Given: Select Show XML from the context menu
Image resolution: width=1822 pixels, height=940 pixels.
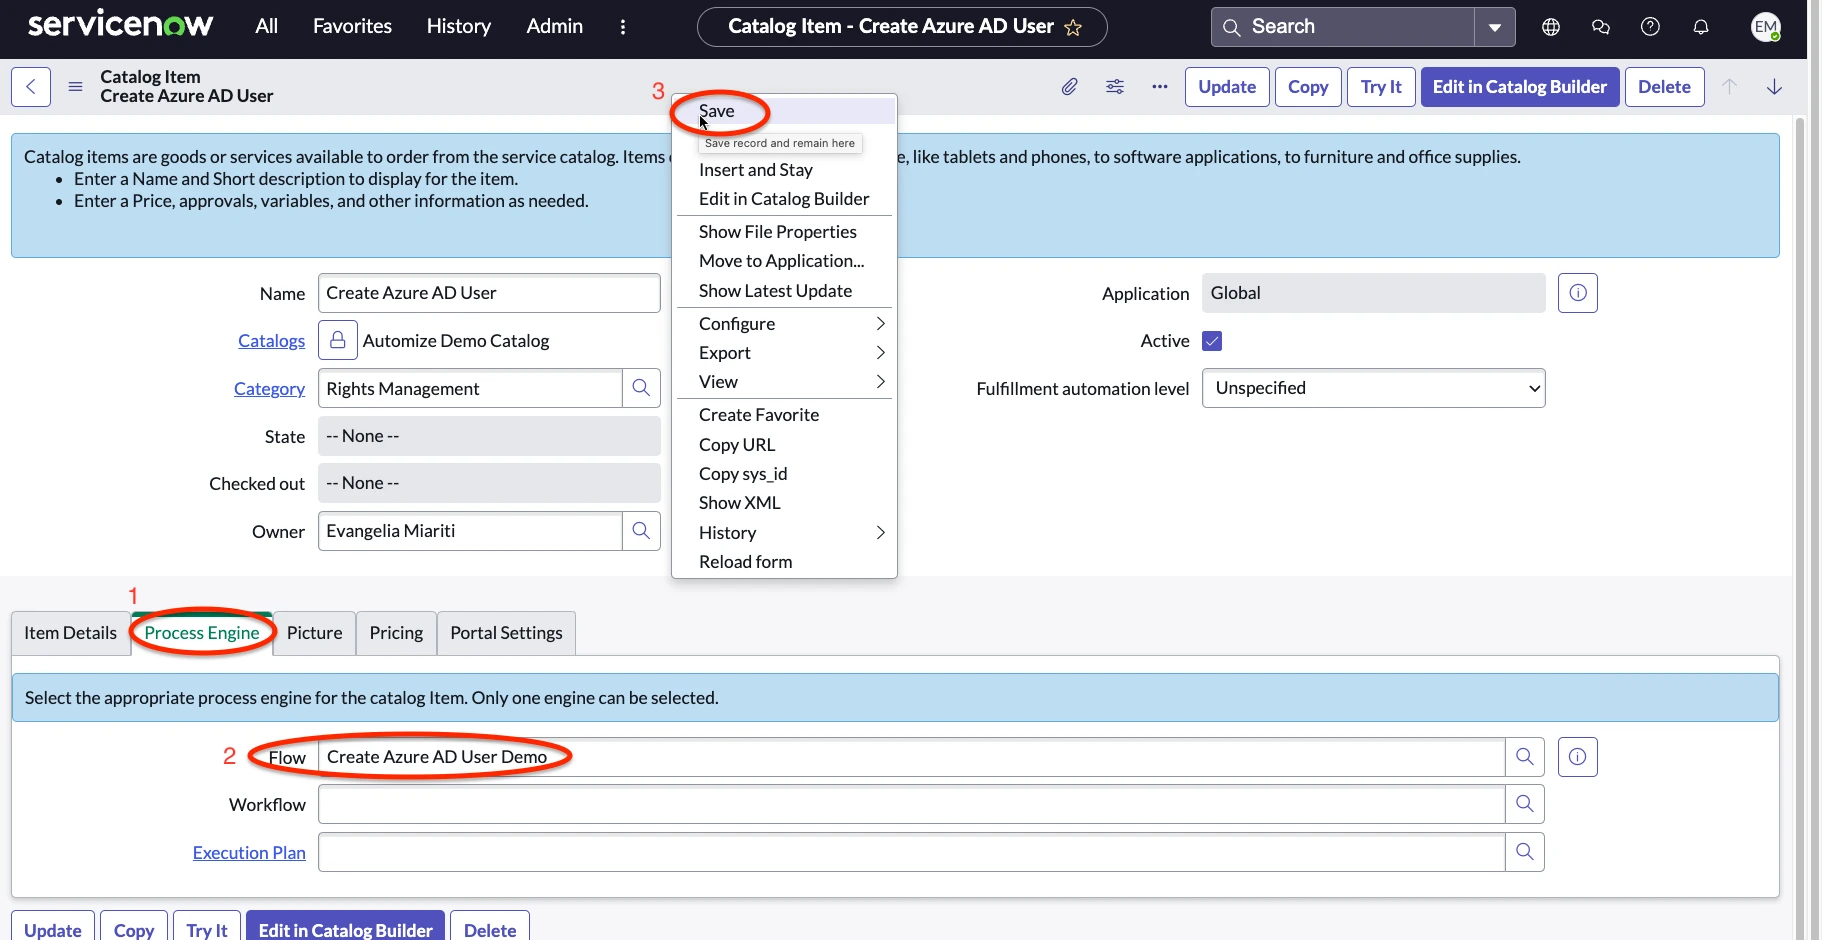Looking at the screenshot, I should pos(739,502).
